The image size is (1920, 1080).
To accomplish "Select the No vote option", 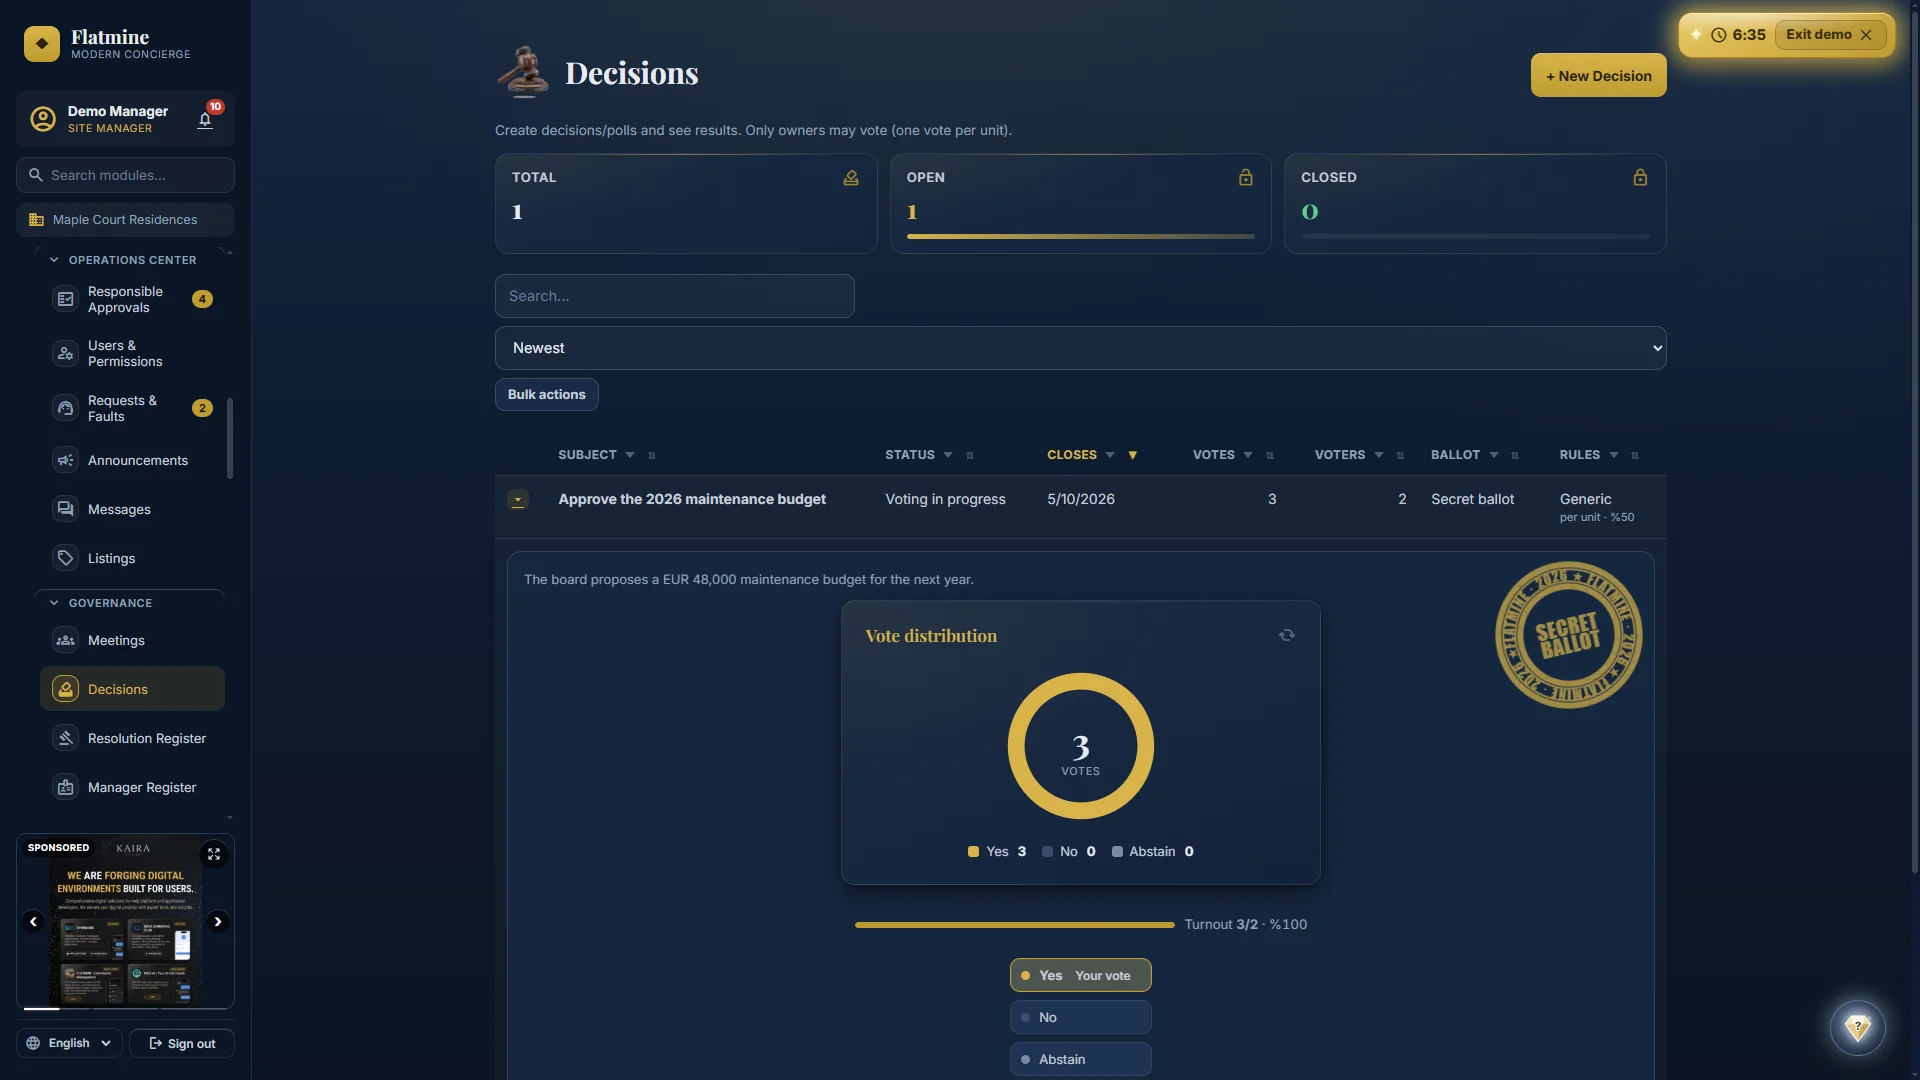I will pyautogui.click(x=1080, y=1017).
